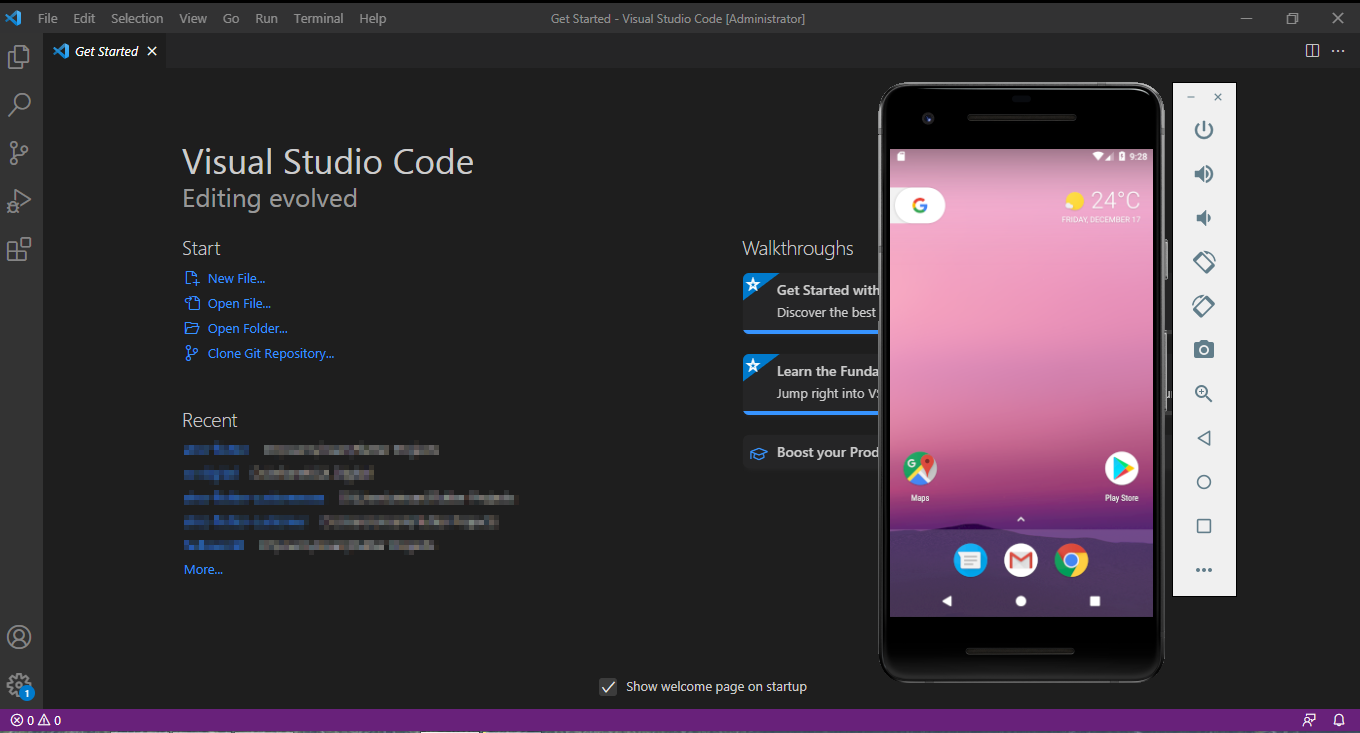The height and width of the screenshot is (733, 1360).
Task: Open the File menu
Action: point(48,18)
